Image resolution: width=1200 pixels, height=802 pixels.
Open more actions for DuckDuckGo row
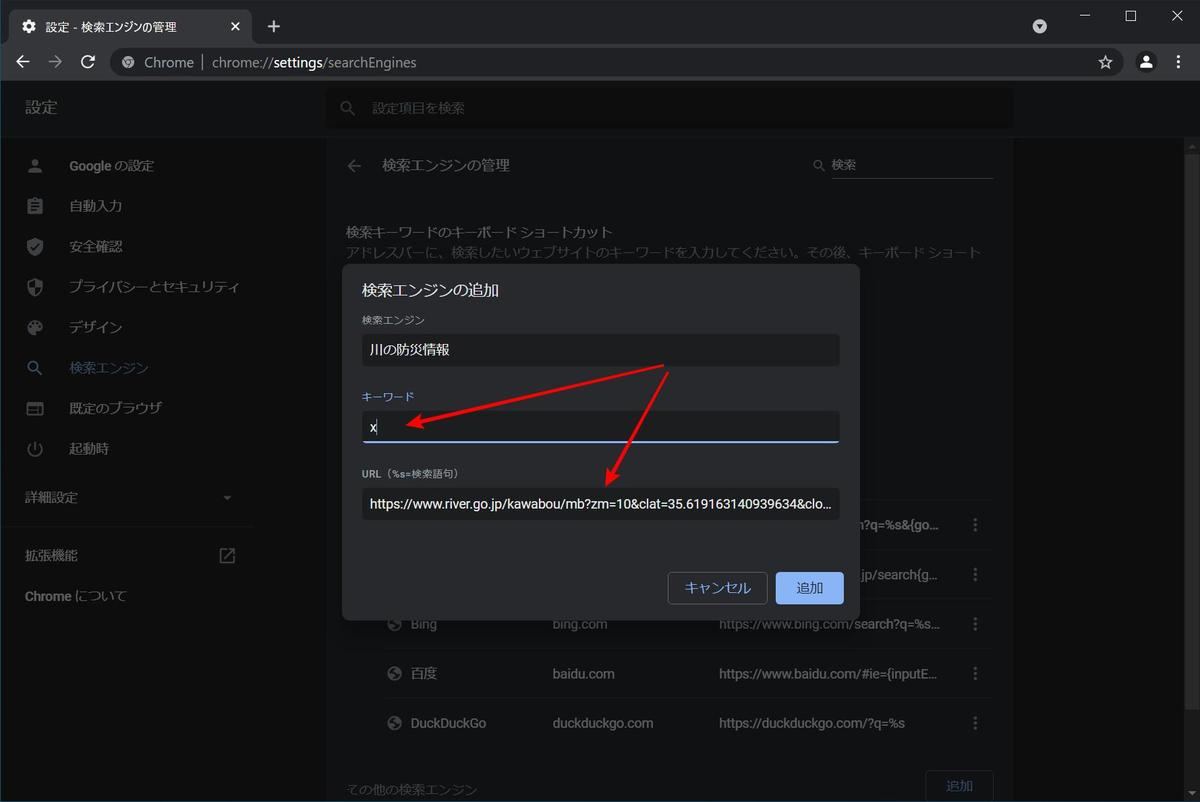pos(975,723)
